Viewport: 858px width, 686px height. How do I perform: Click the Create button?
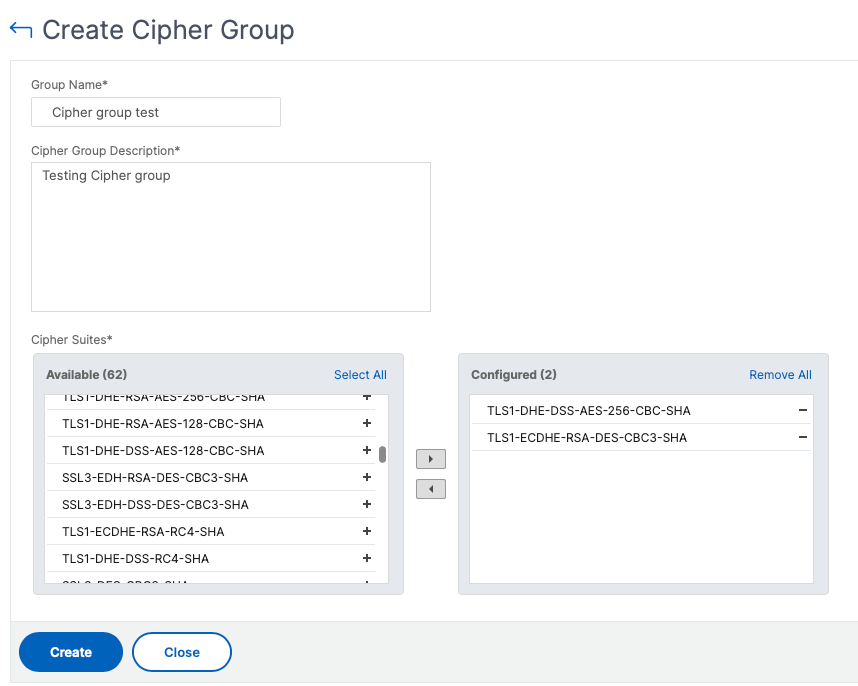tap(71, 652)
